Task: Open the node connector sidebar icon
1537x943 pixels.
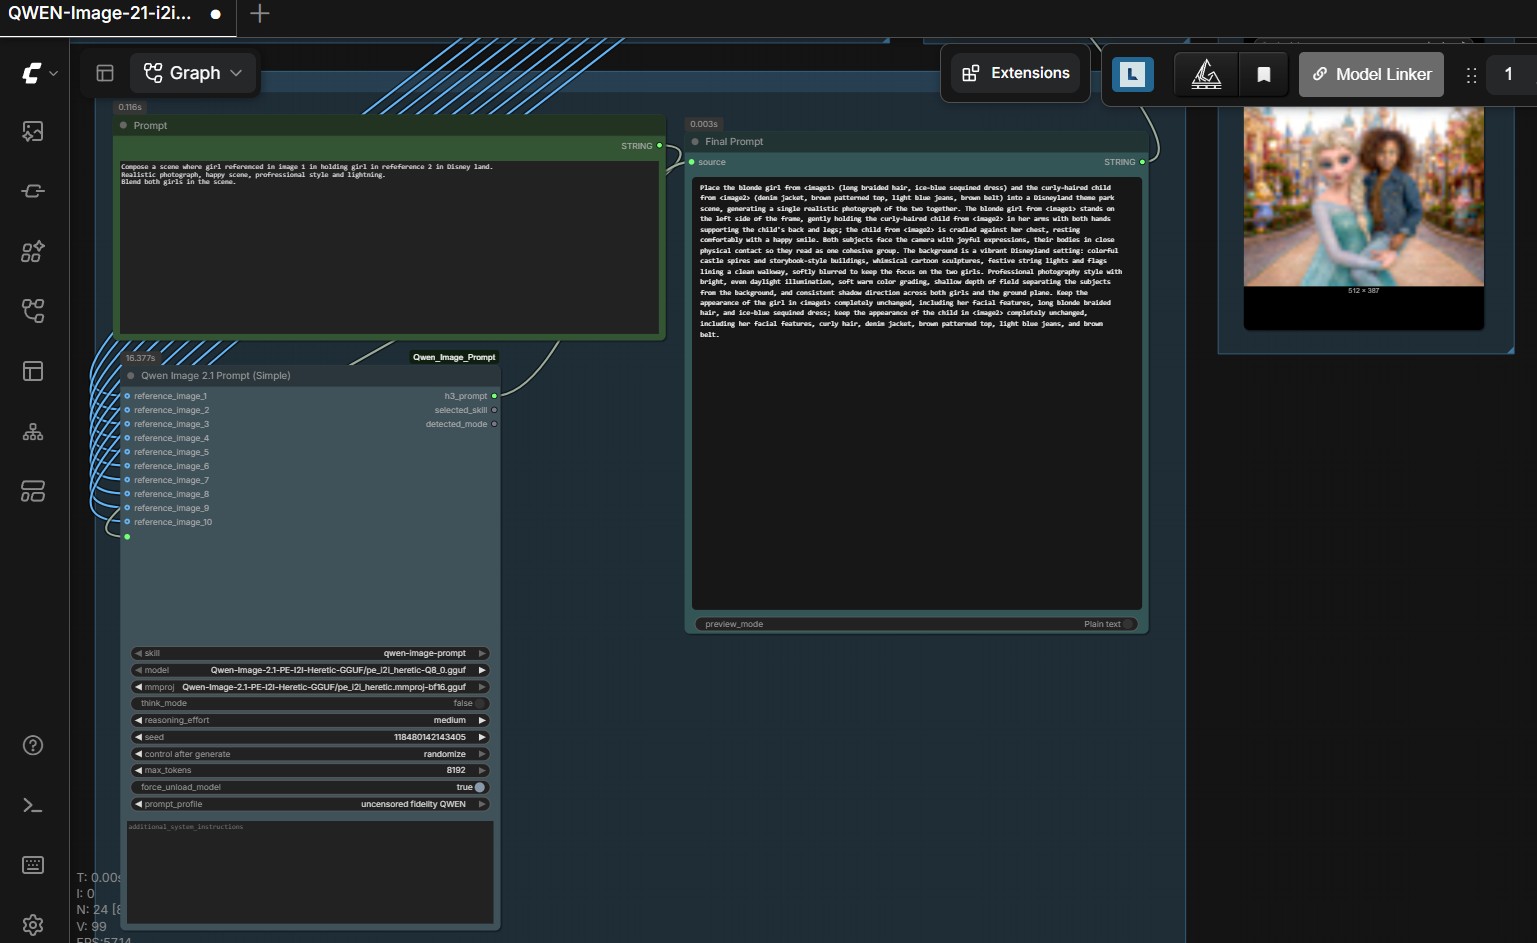Action: [x=33, y=191]
